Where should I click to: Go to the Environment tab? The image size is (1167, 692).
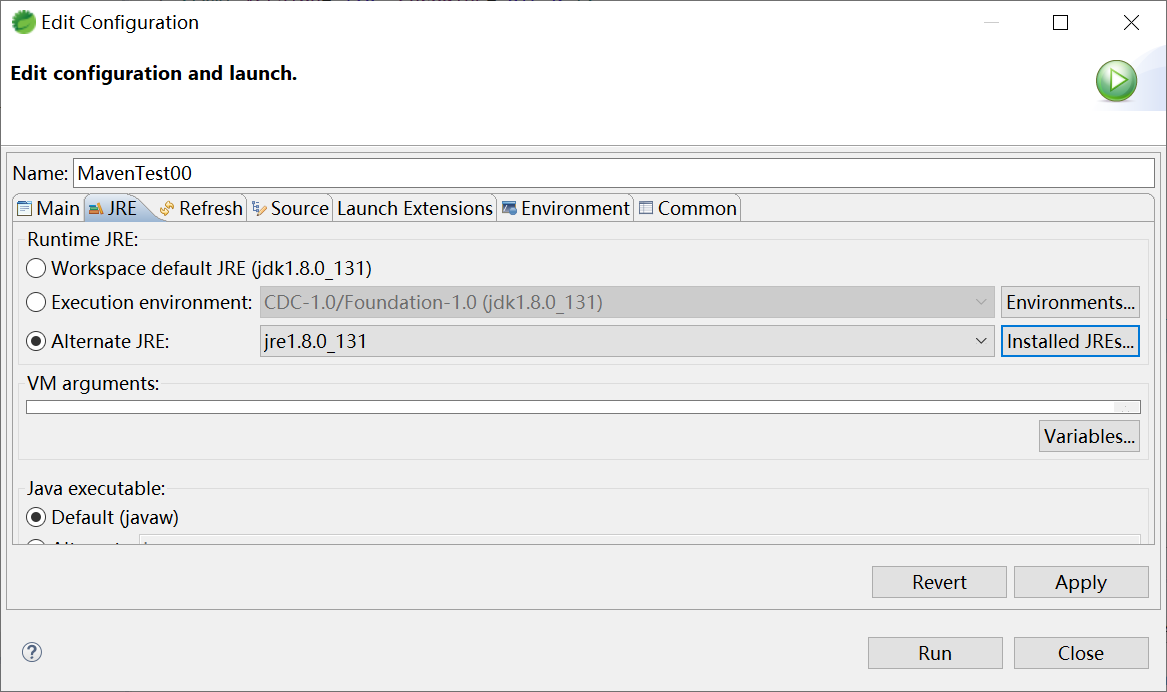pos(566,208)
